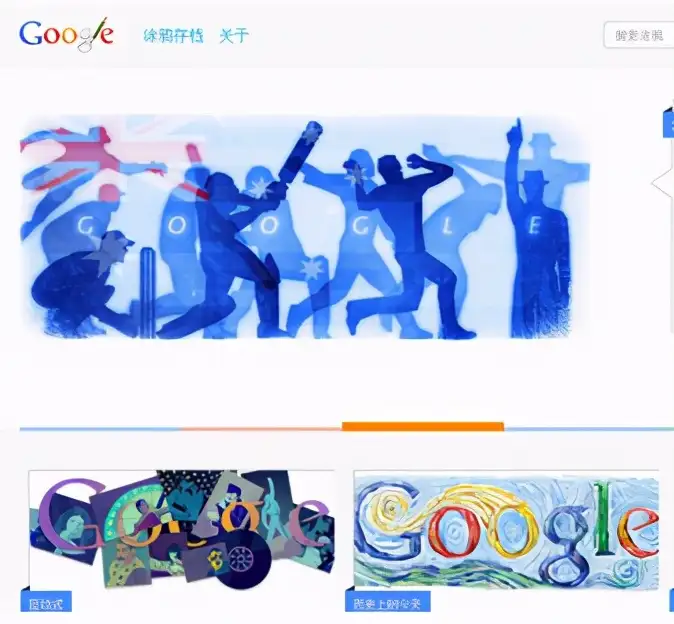This screenshot has height=624, width=674.
Task: Select the salmon-colored timeline segment
Action: click(261, 428)
